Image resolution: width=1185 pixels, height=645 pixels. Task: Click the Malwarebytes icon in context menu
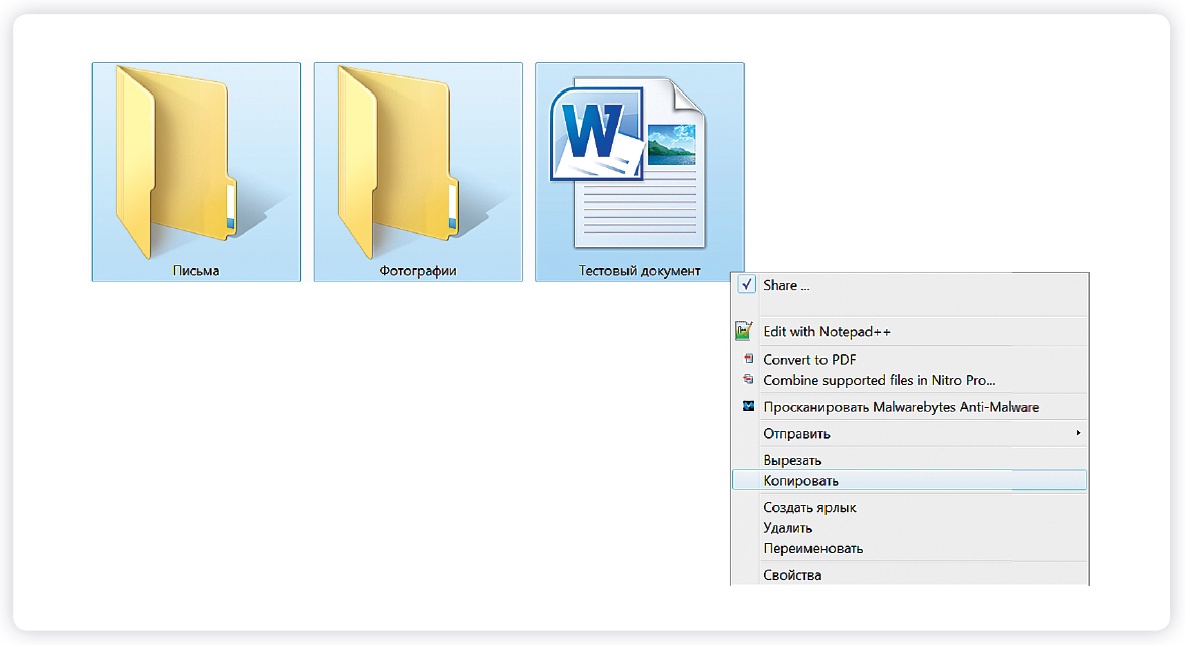(746, 407)
